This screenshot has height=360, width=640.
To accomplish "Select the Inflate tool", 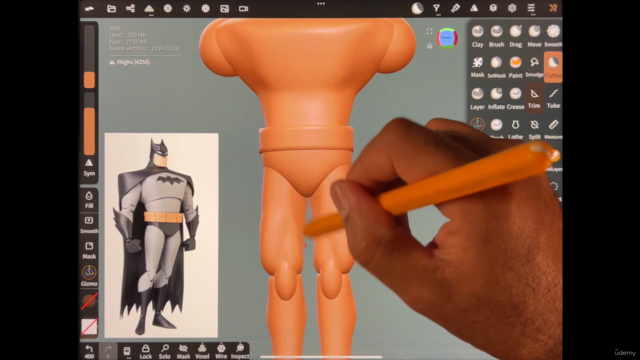I will click(x=496, y=98).
